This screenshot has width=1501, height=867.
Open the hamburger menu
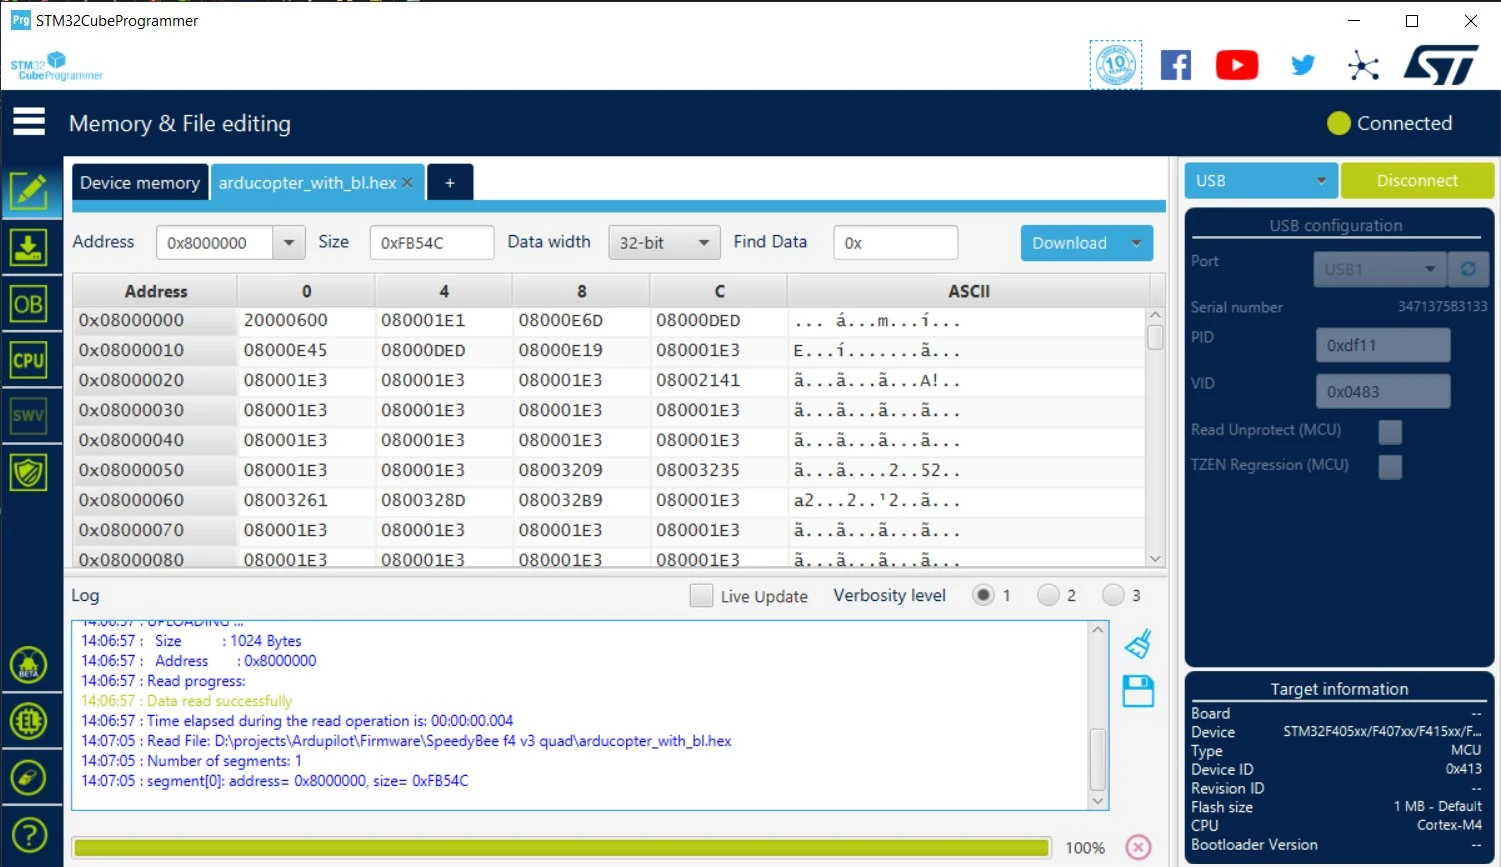coord(29,121)
